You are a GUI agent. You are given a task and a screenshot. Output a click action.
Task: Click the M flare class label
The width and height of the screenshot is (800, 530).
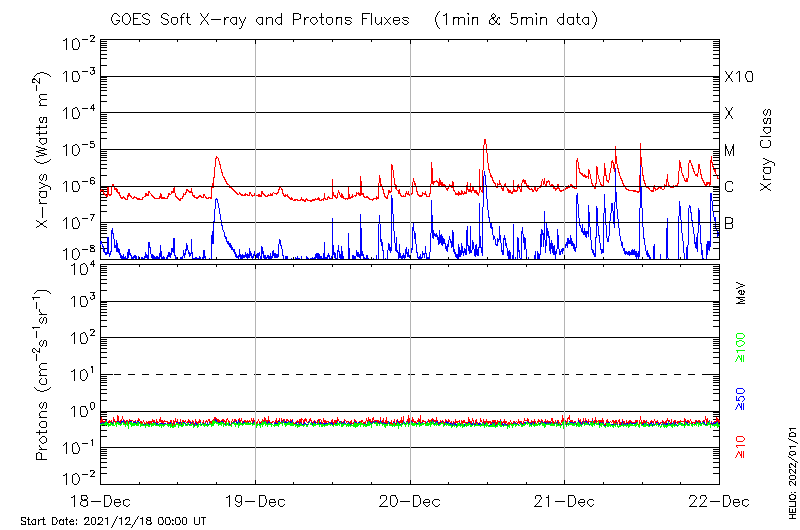(x=729, y=150)
